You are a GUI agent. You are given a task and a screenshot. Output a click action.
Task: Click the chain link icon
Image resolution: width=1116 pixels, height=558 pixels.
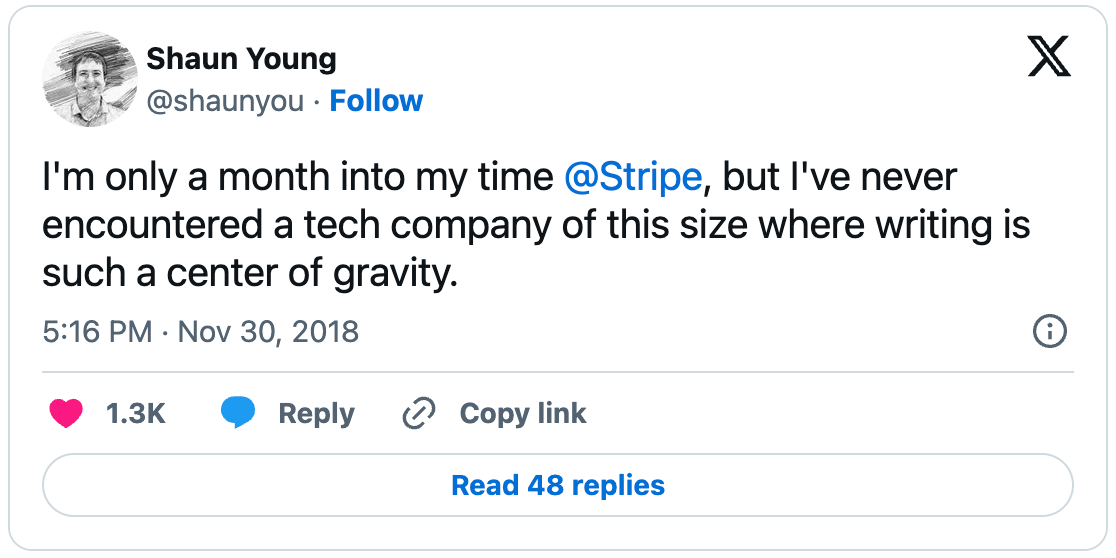[416, 414]
